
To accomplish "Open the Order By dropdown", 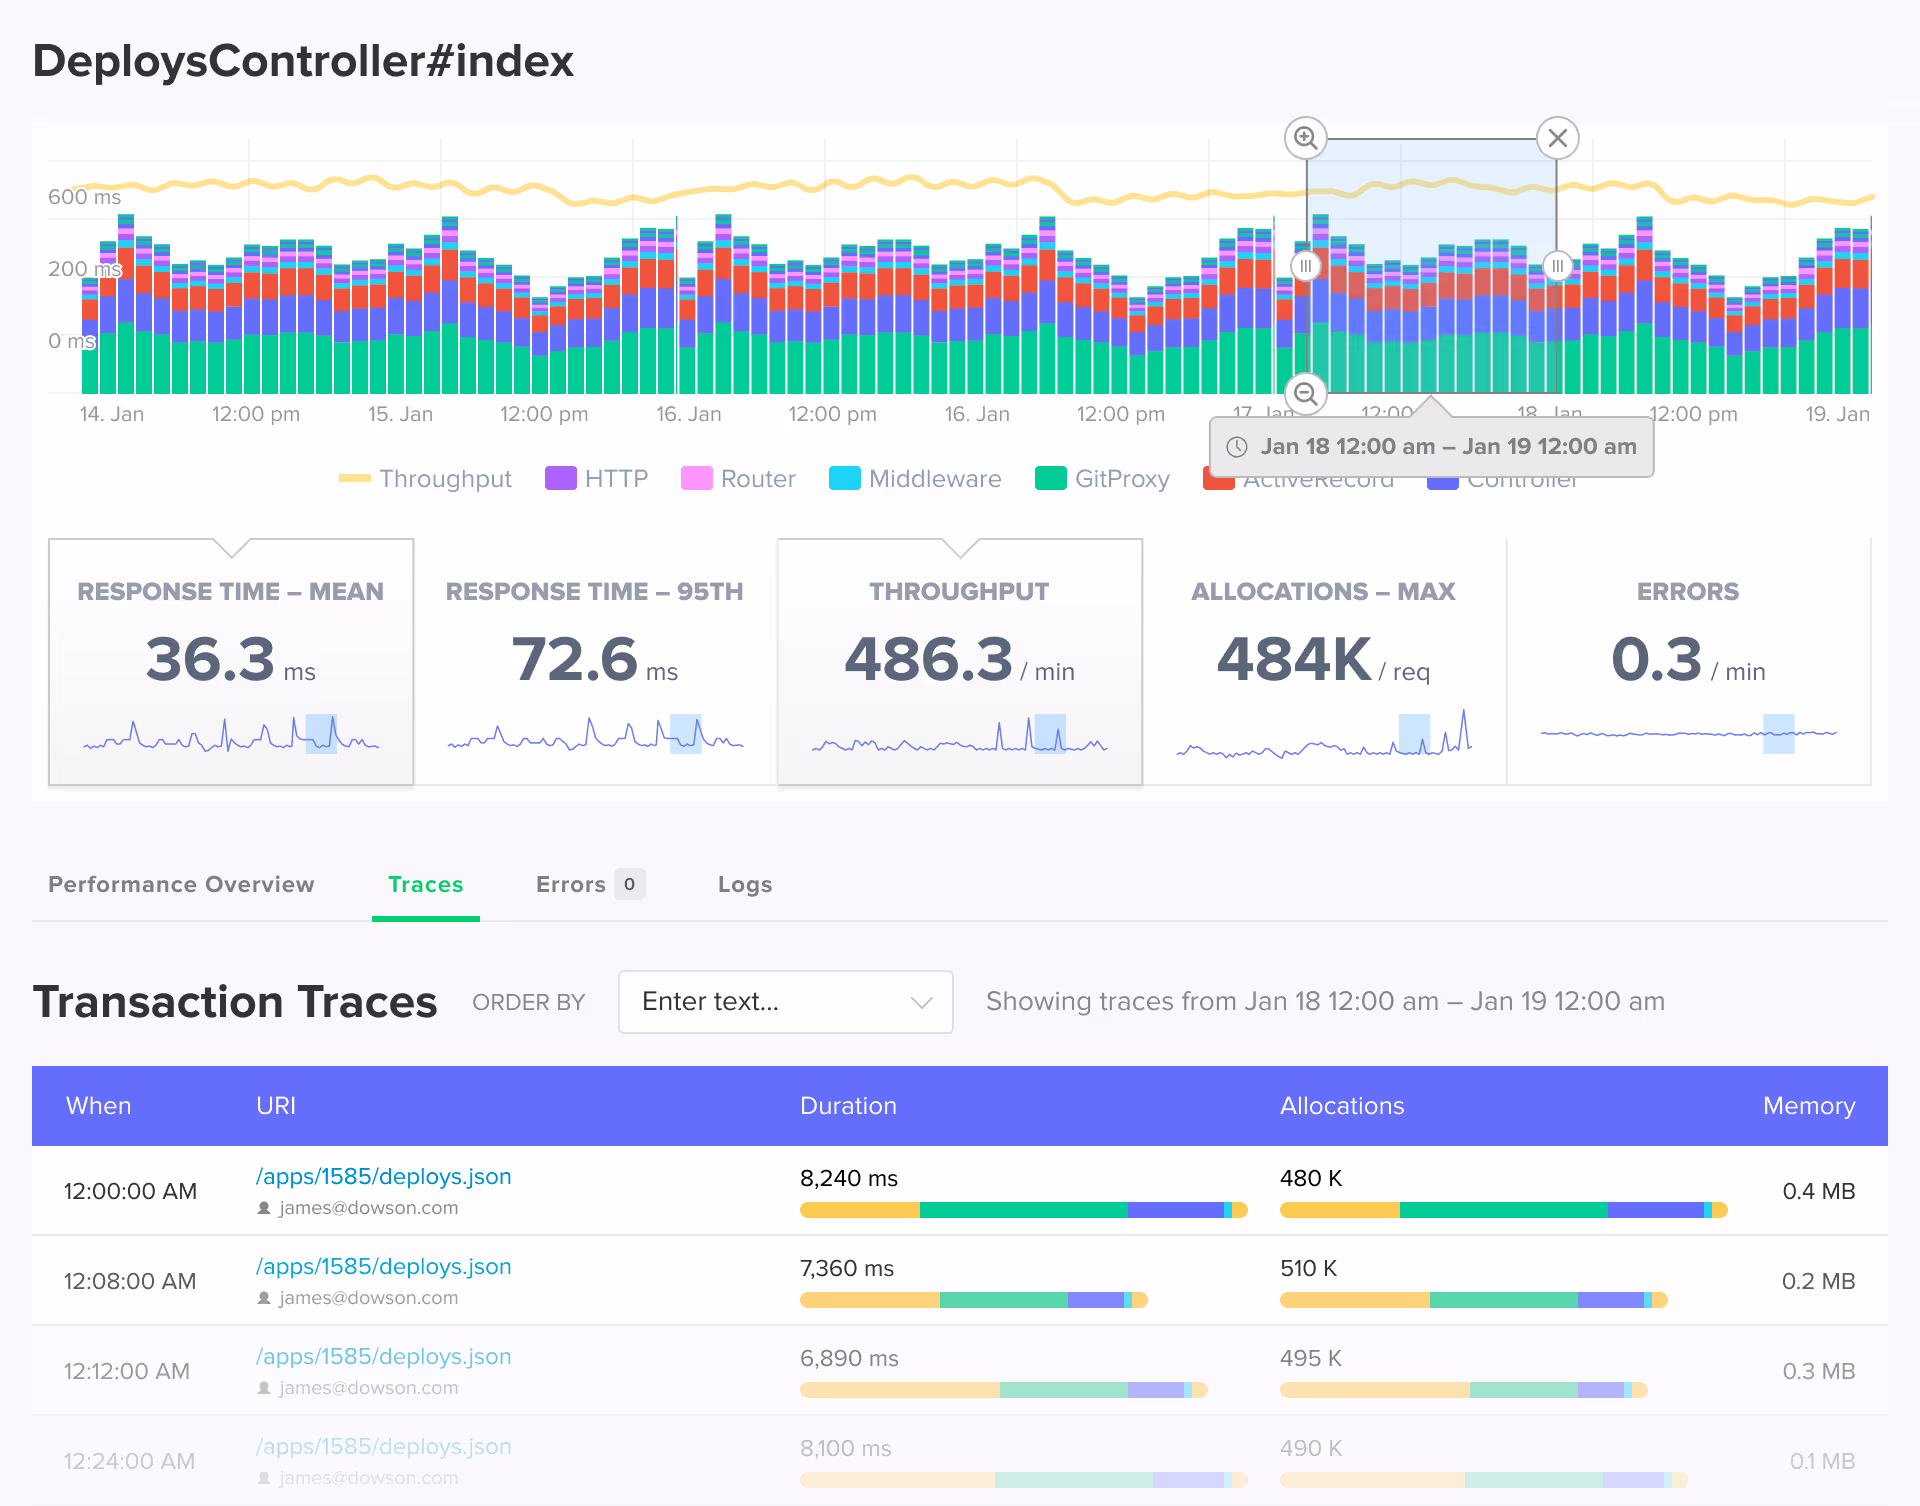I will click(x=785, y=1001).
